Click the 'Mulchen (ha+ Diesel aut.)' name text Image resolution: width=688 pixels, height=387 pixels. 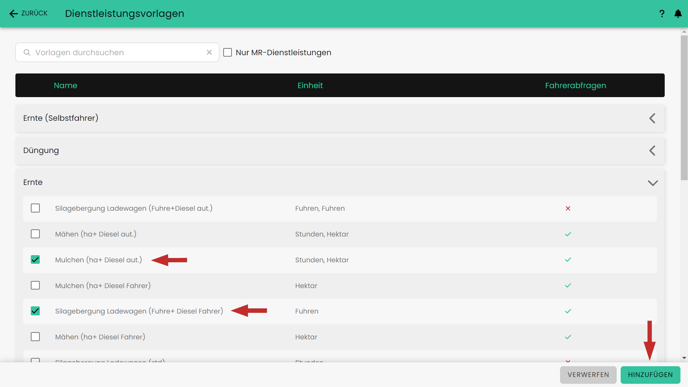coord(98,260)
